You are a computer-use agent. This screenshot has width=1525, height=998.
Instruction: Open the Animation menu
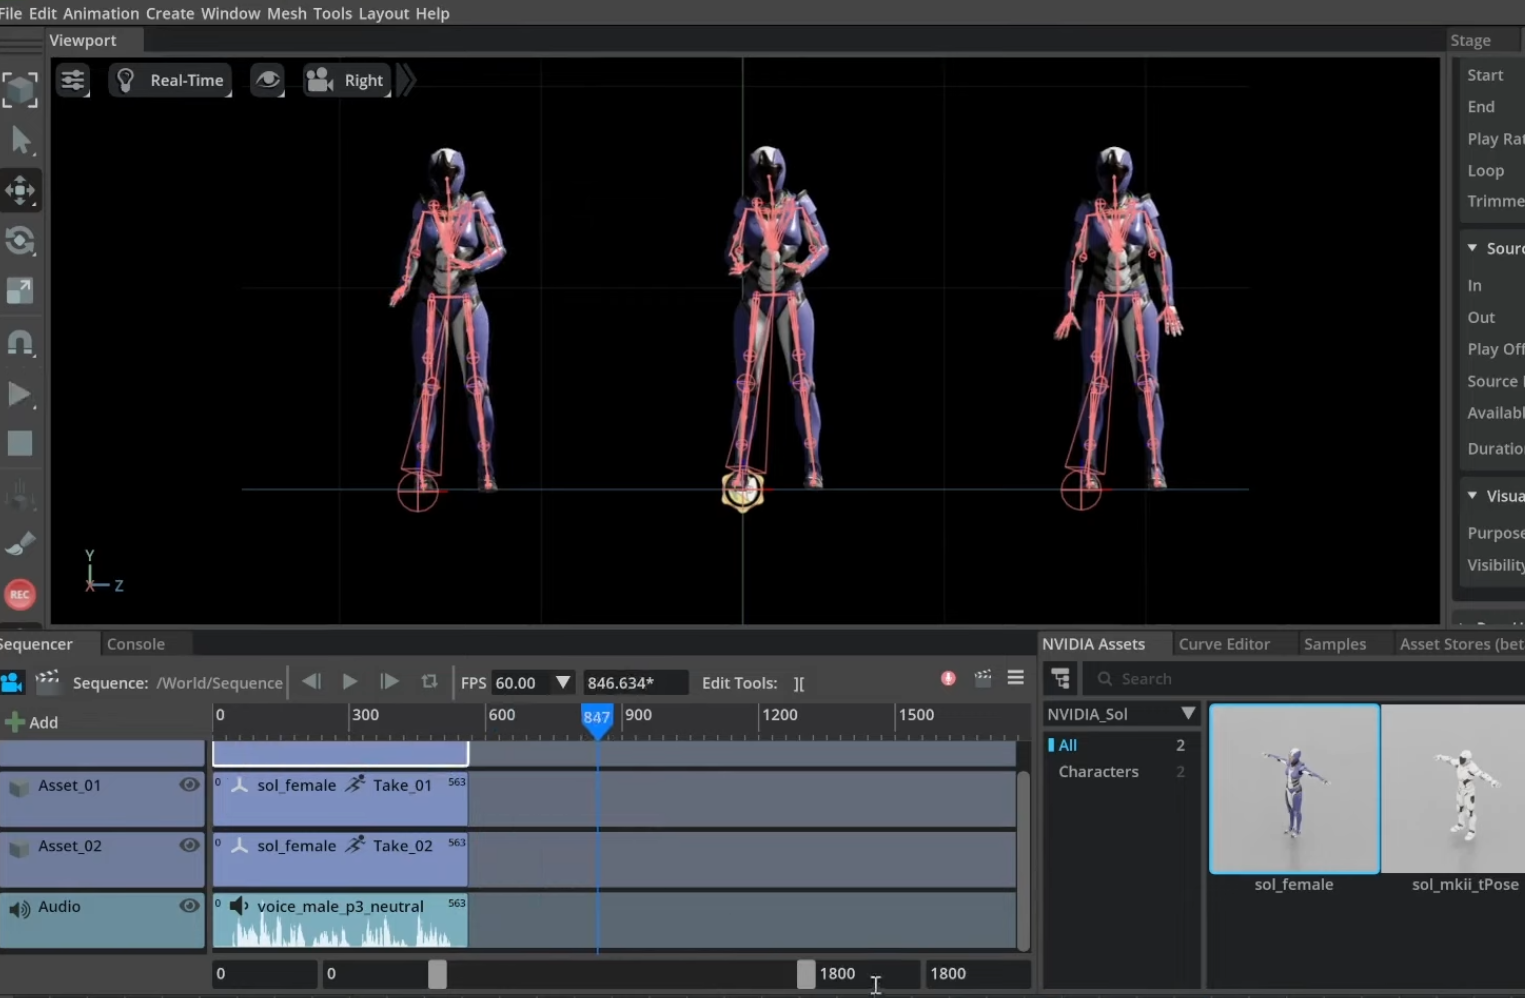(x=101, y=13)
